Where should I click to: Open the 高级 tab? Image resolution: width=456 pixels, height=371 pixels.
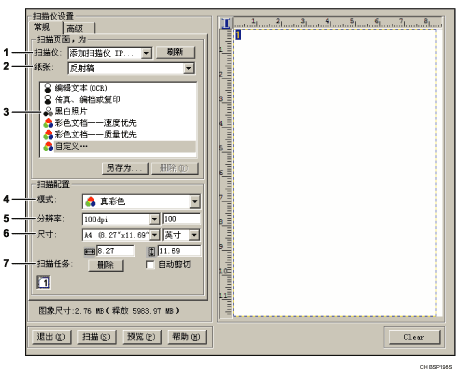coord(79,28)
